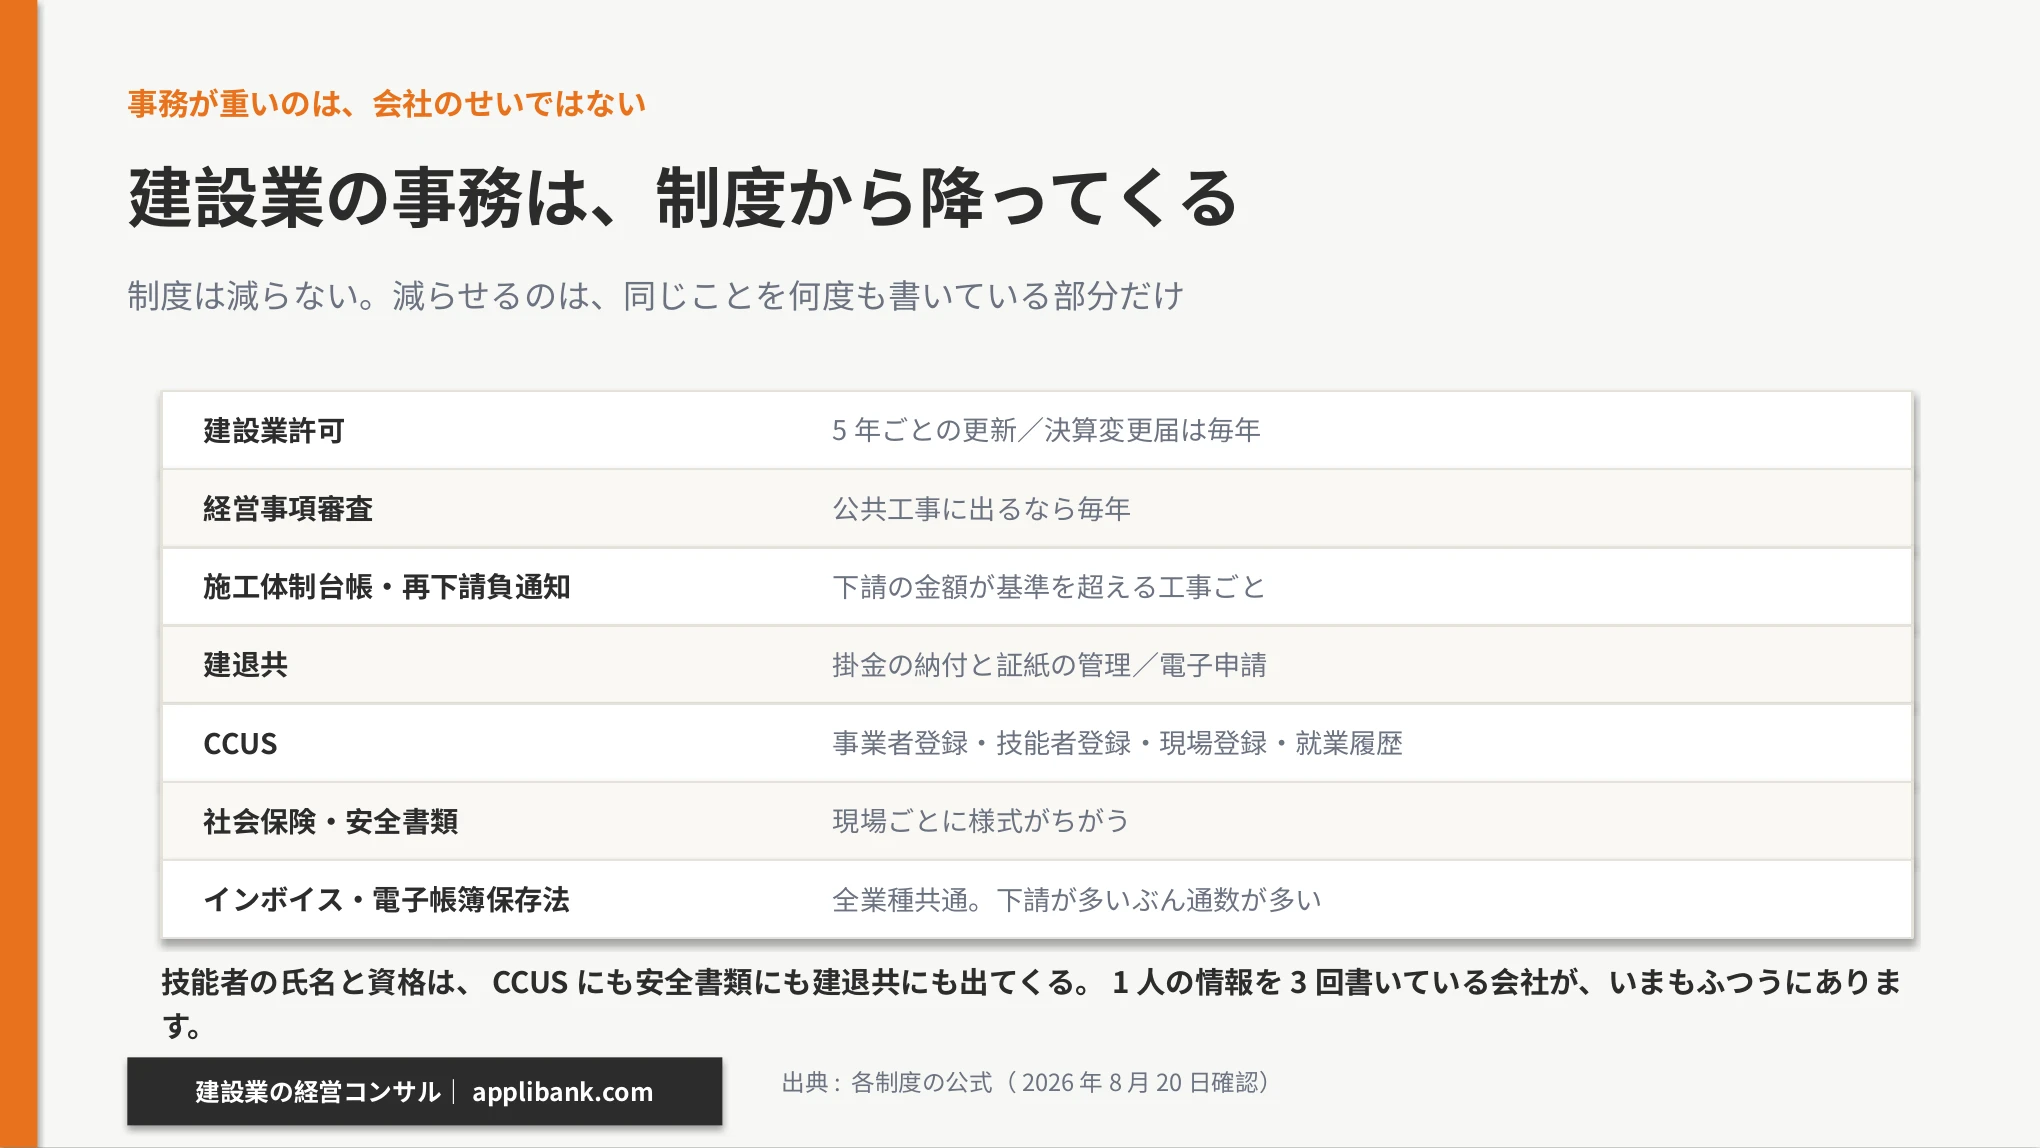Click the cell 公共工事に出るなら毎年
Screen dimensions: 2040x1148
tap(981, 509)
